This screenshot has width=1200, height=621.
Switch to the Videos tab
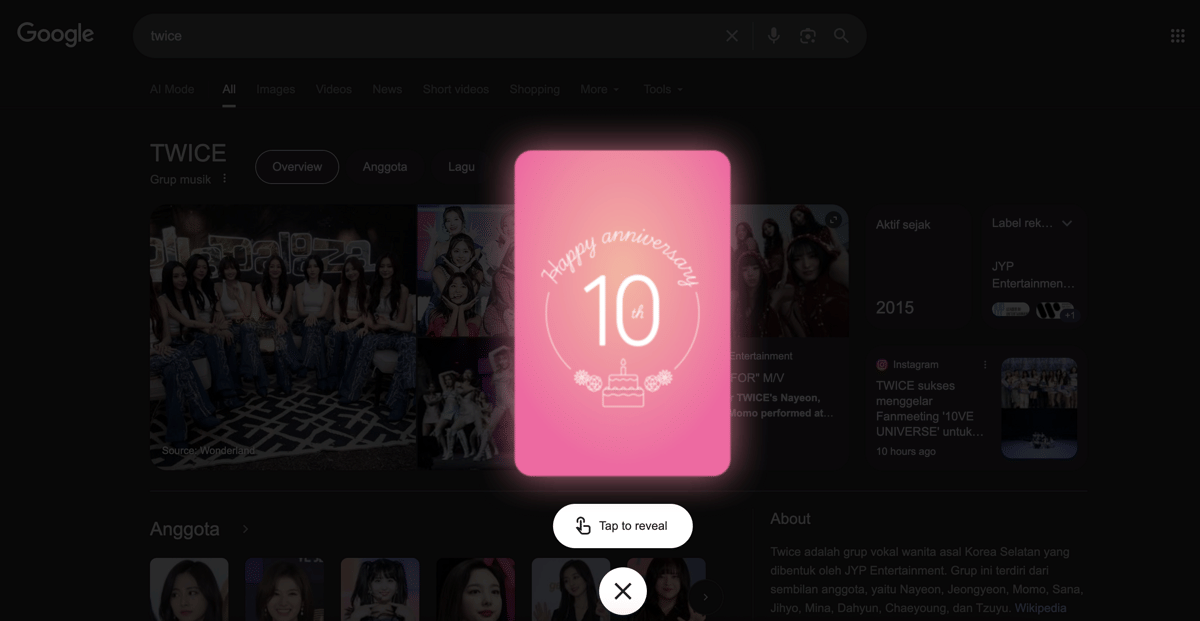click(x=333, y=89)
